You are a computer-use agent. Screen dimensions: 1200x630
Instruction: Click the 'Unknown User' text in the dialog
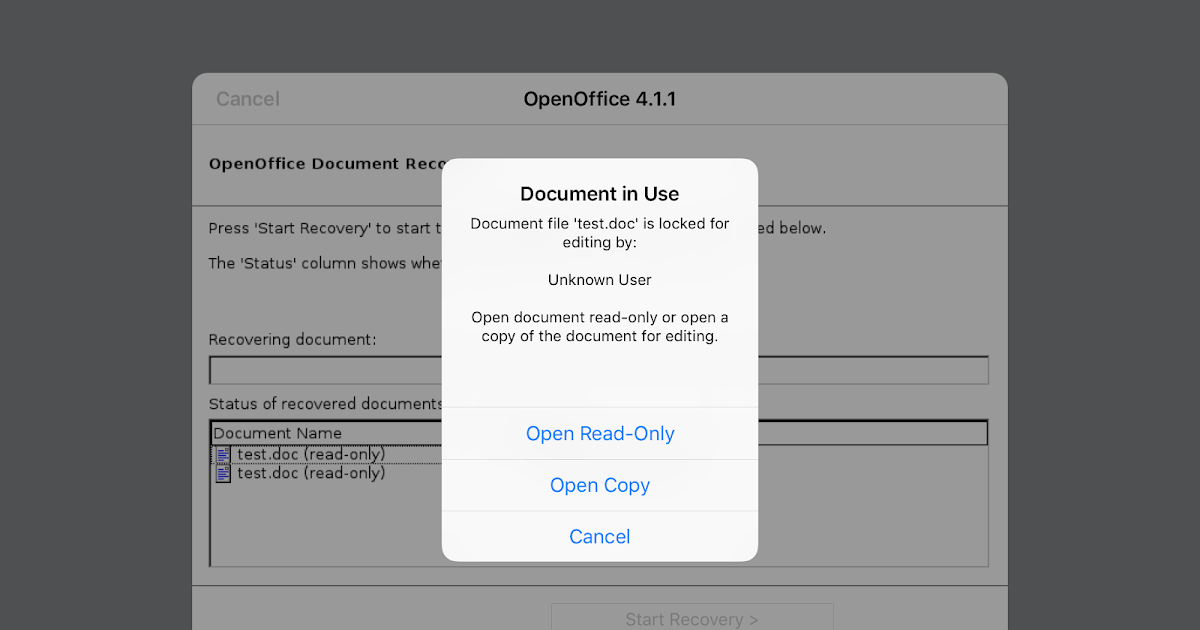600,280
